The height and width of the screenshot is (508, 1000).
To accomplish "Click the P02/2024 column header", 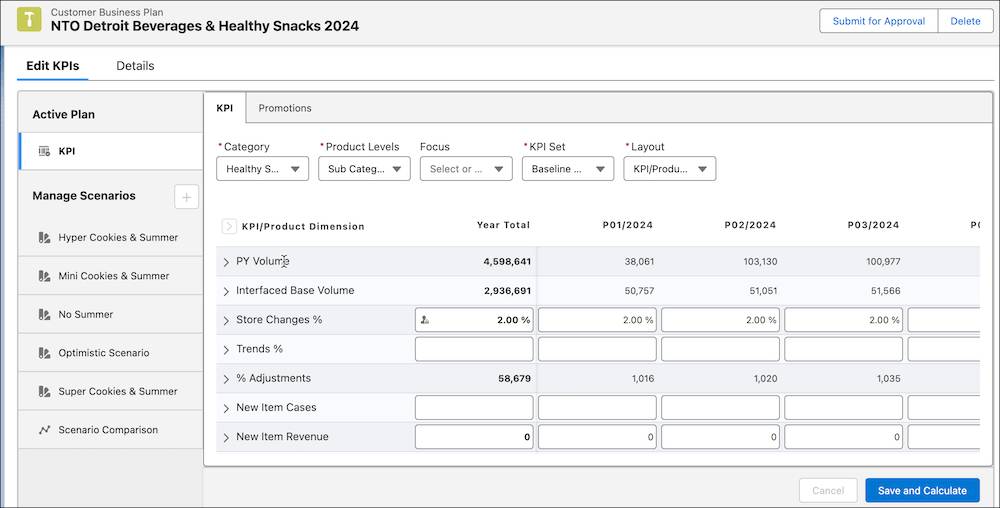I will click(750, 225).
